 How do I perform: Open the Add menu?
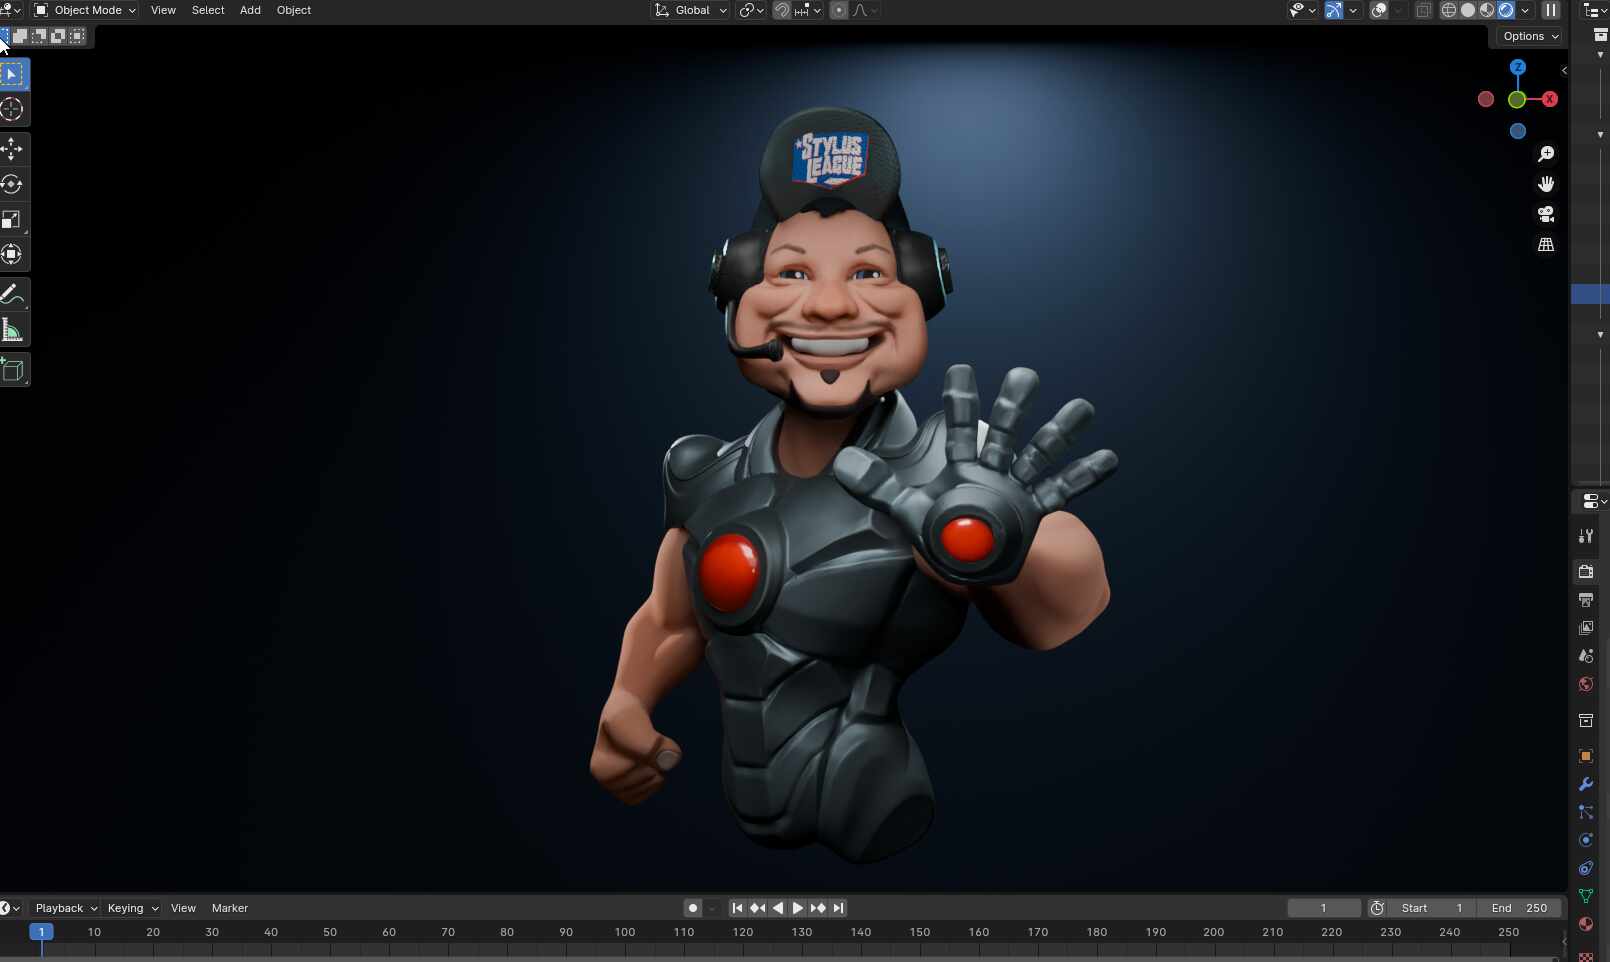click(250, 10)
